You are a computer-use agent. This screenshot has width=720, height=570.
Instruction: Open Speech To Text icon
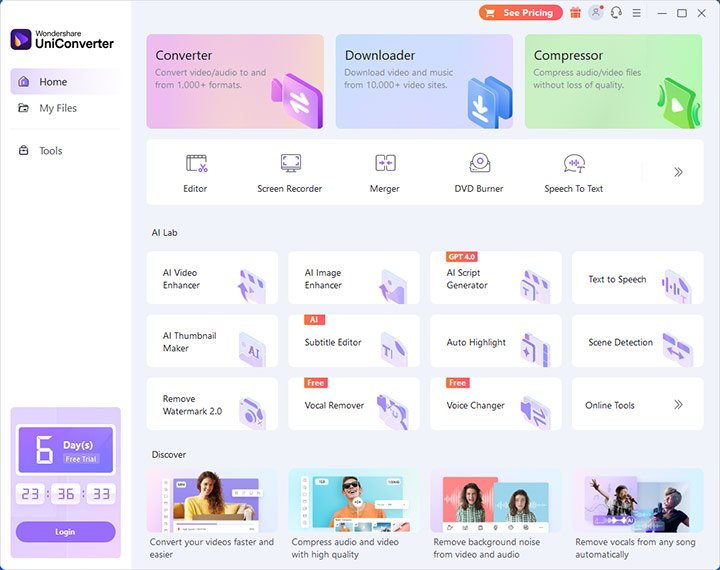tap(574, 163)
